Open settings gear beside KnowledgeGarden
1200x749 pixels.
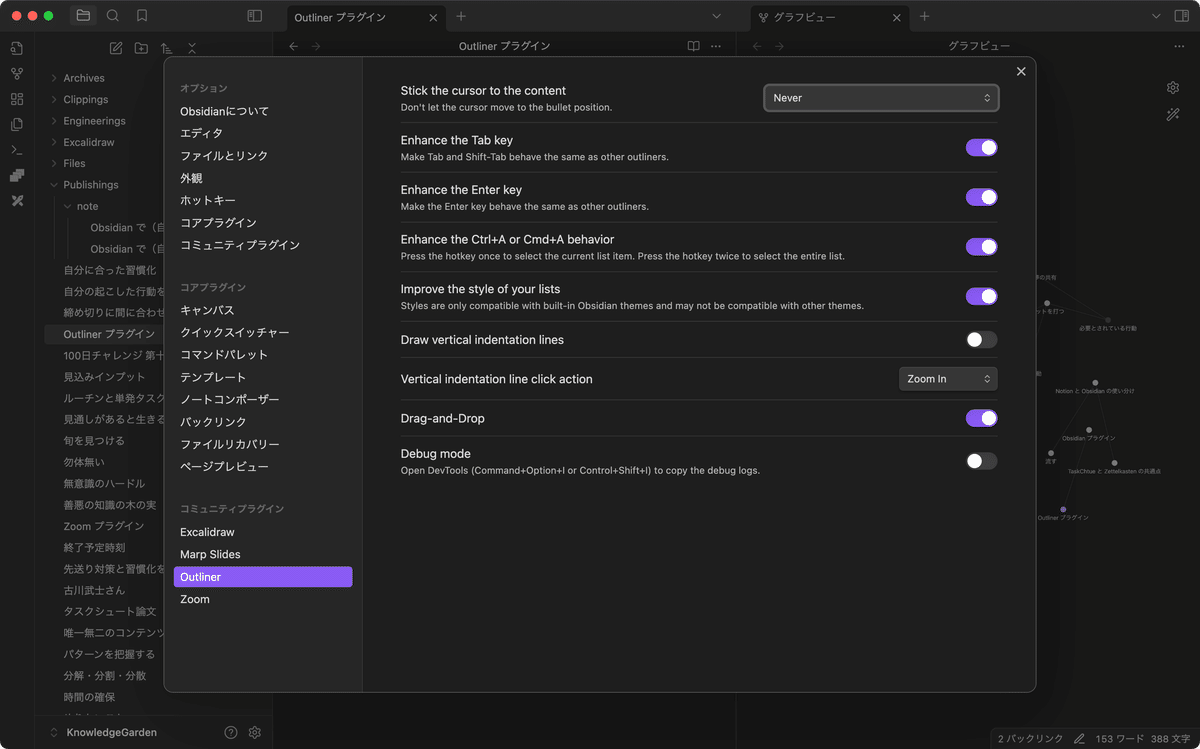tap(255, 732)
